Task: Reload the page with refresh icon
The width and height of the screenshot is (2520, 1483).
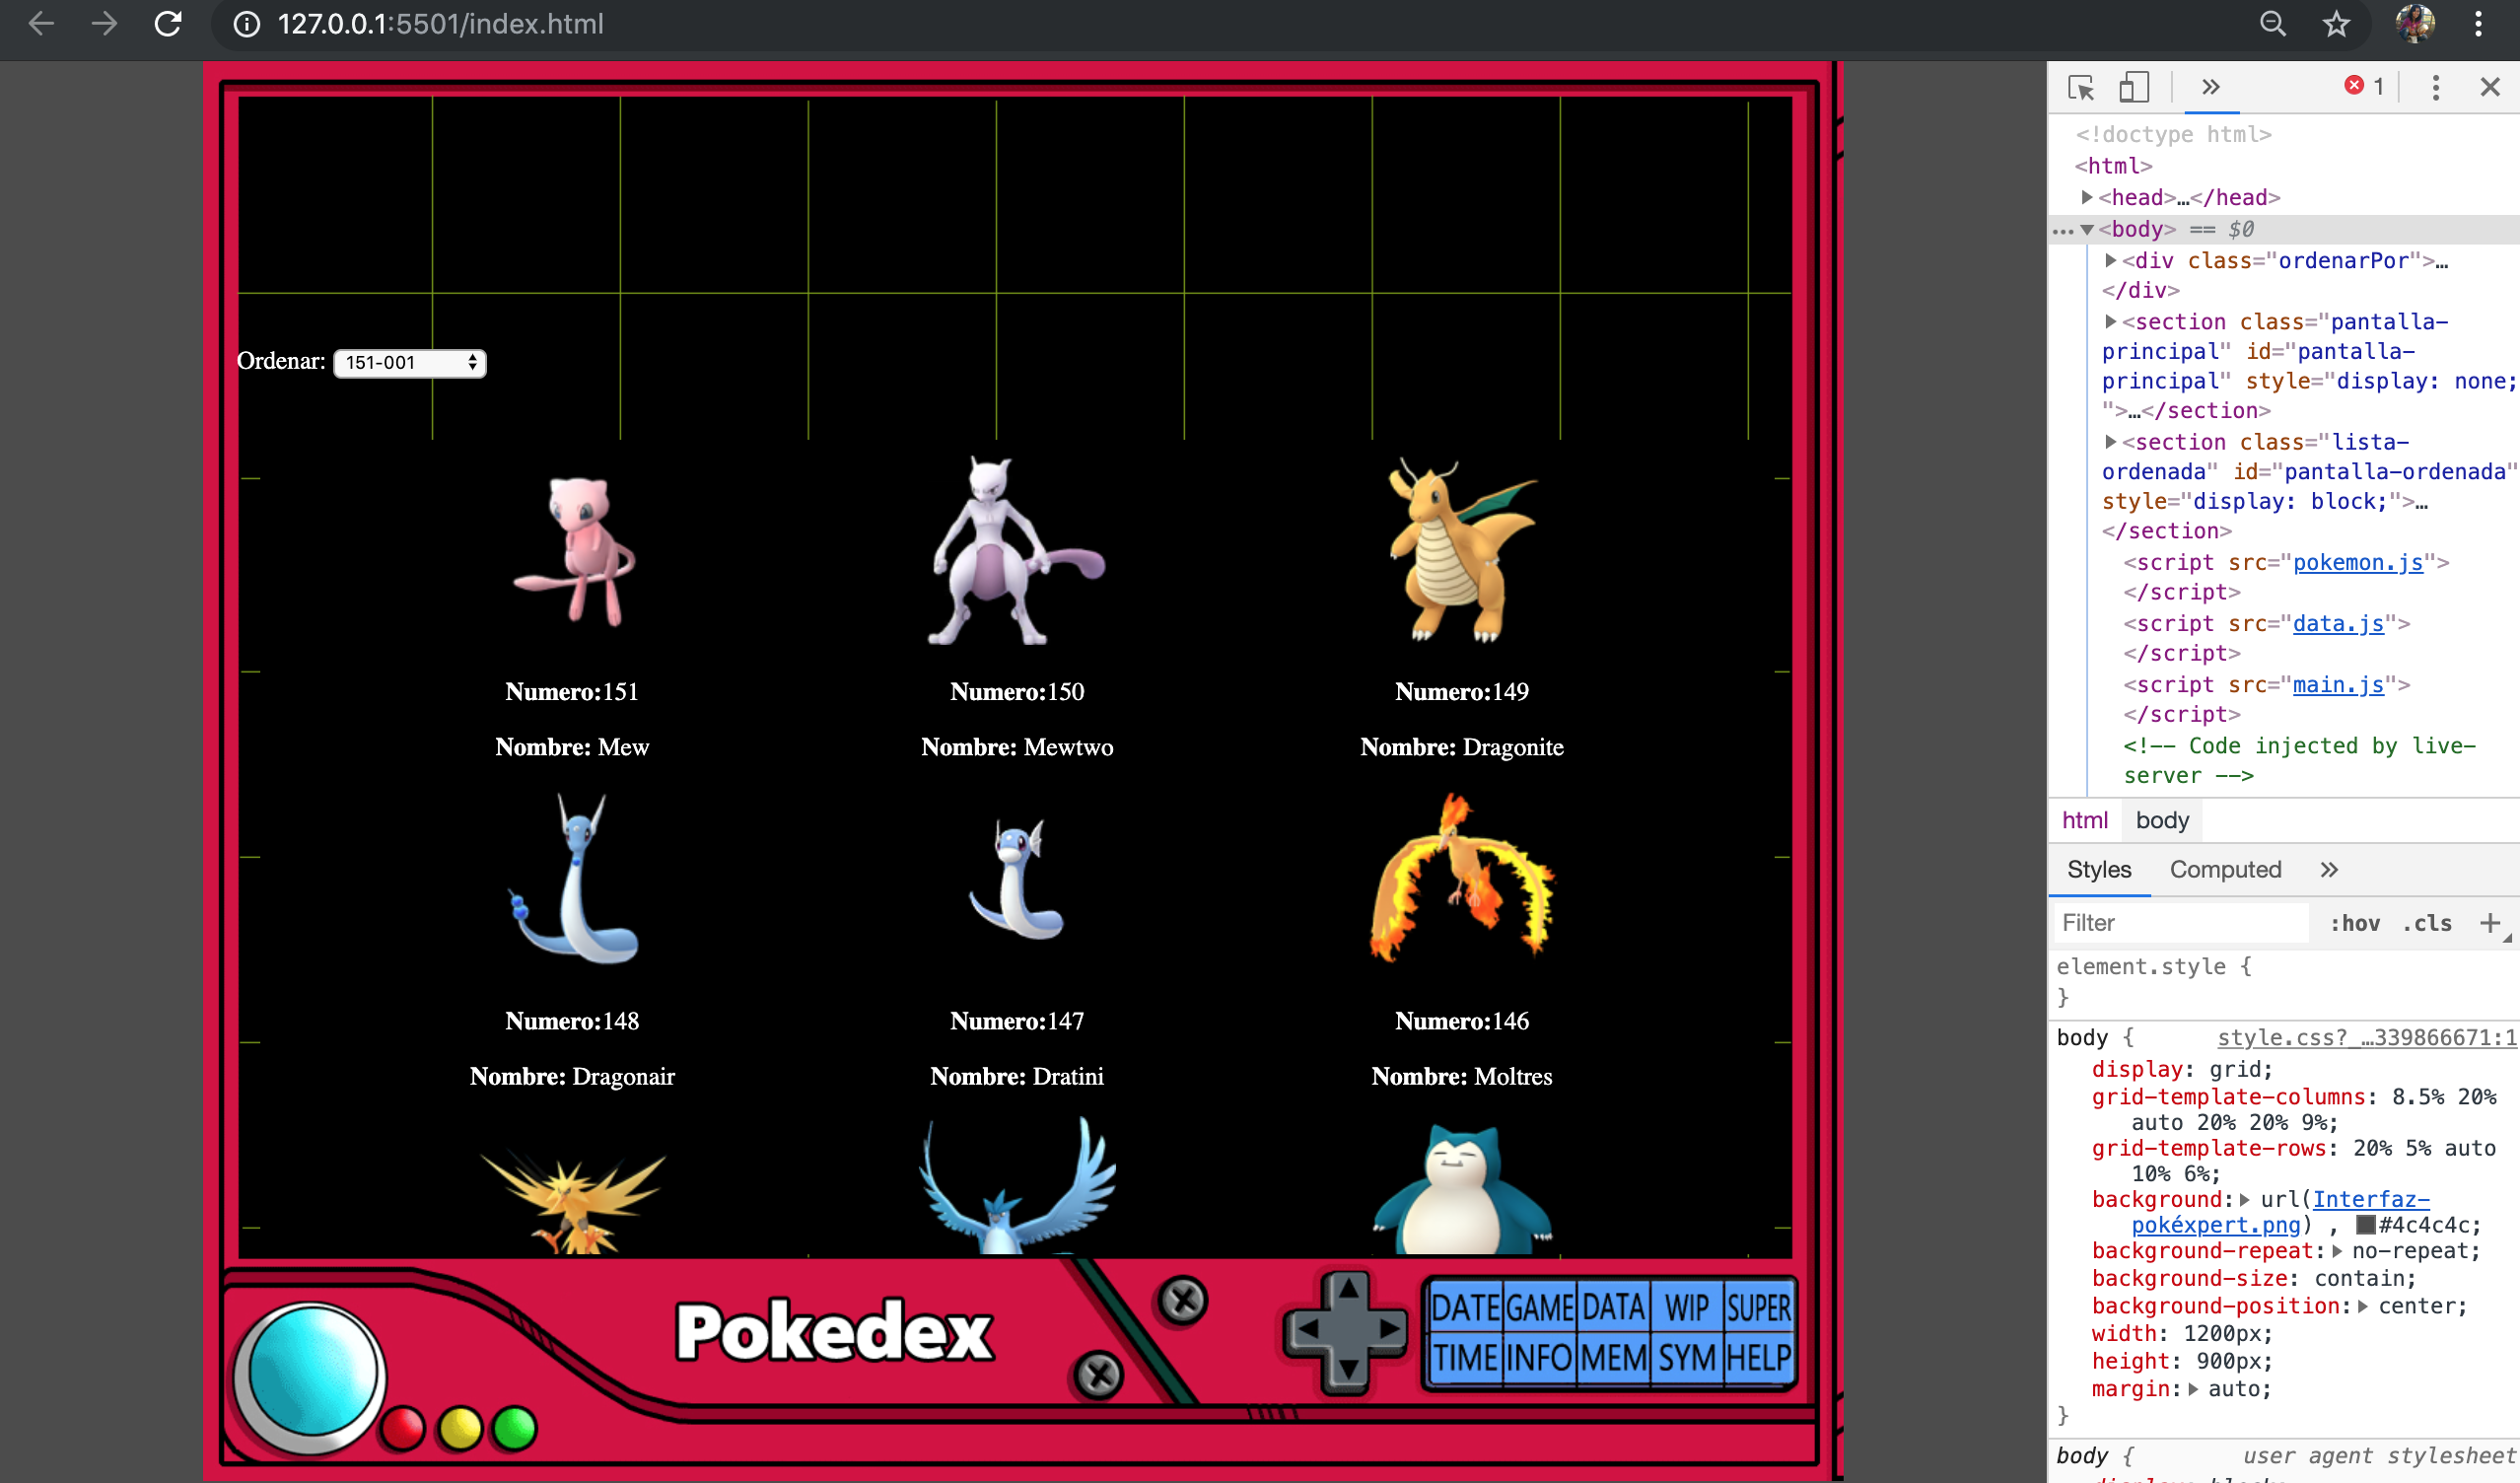Action: point(168,24)
